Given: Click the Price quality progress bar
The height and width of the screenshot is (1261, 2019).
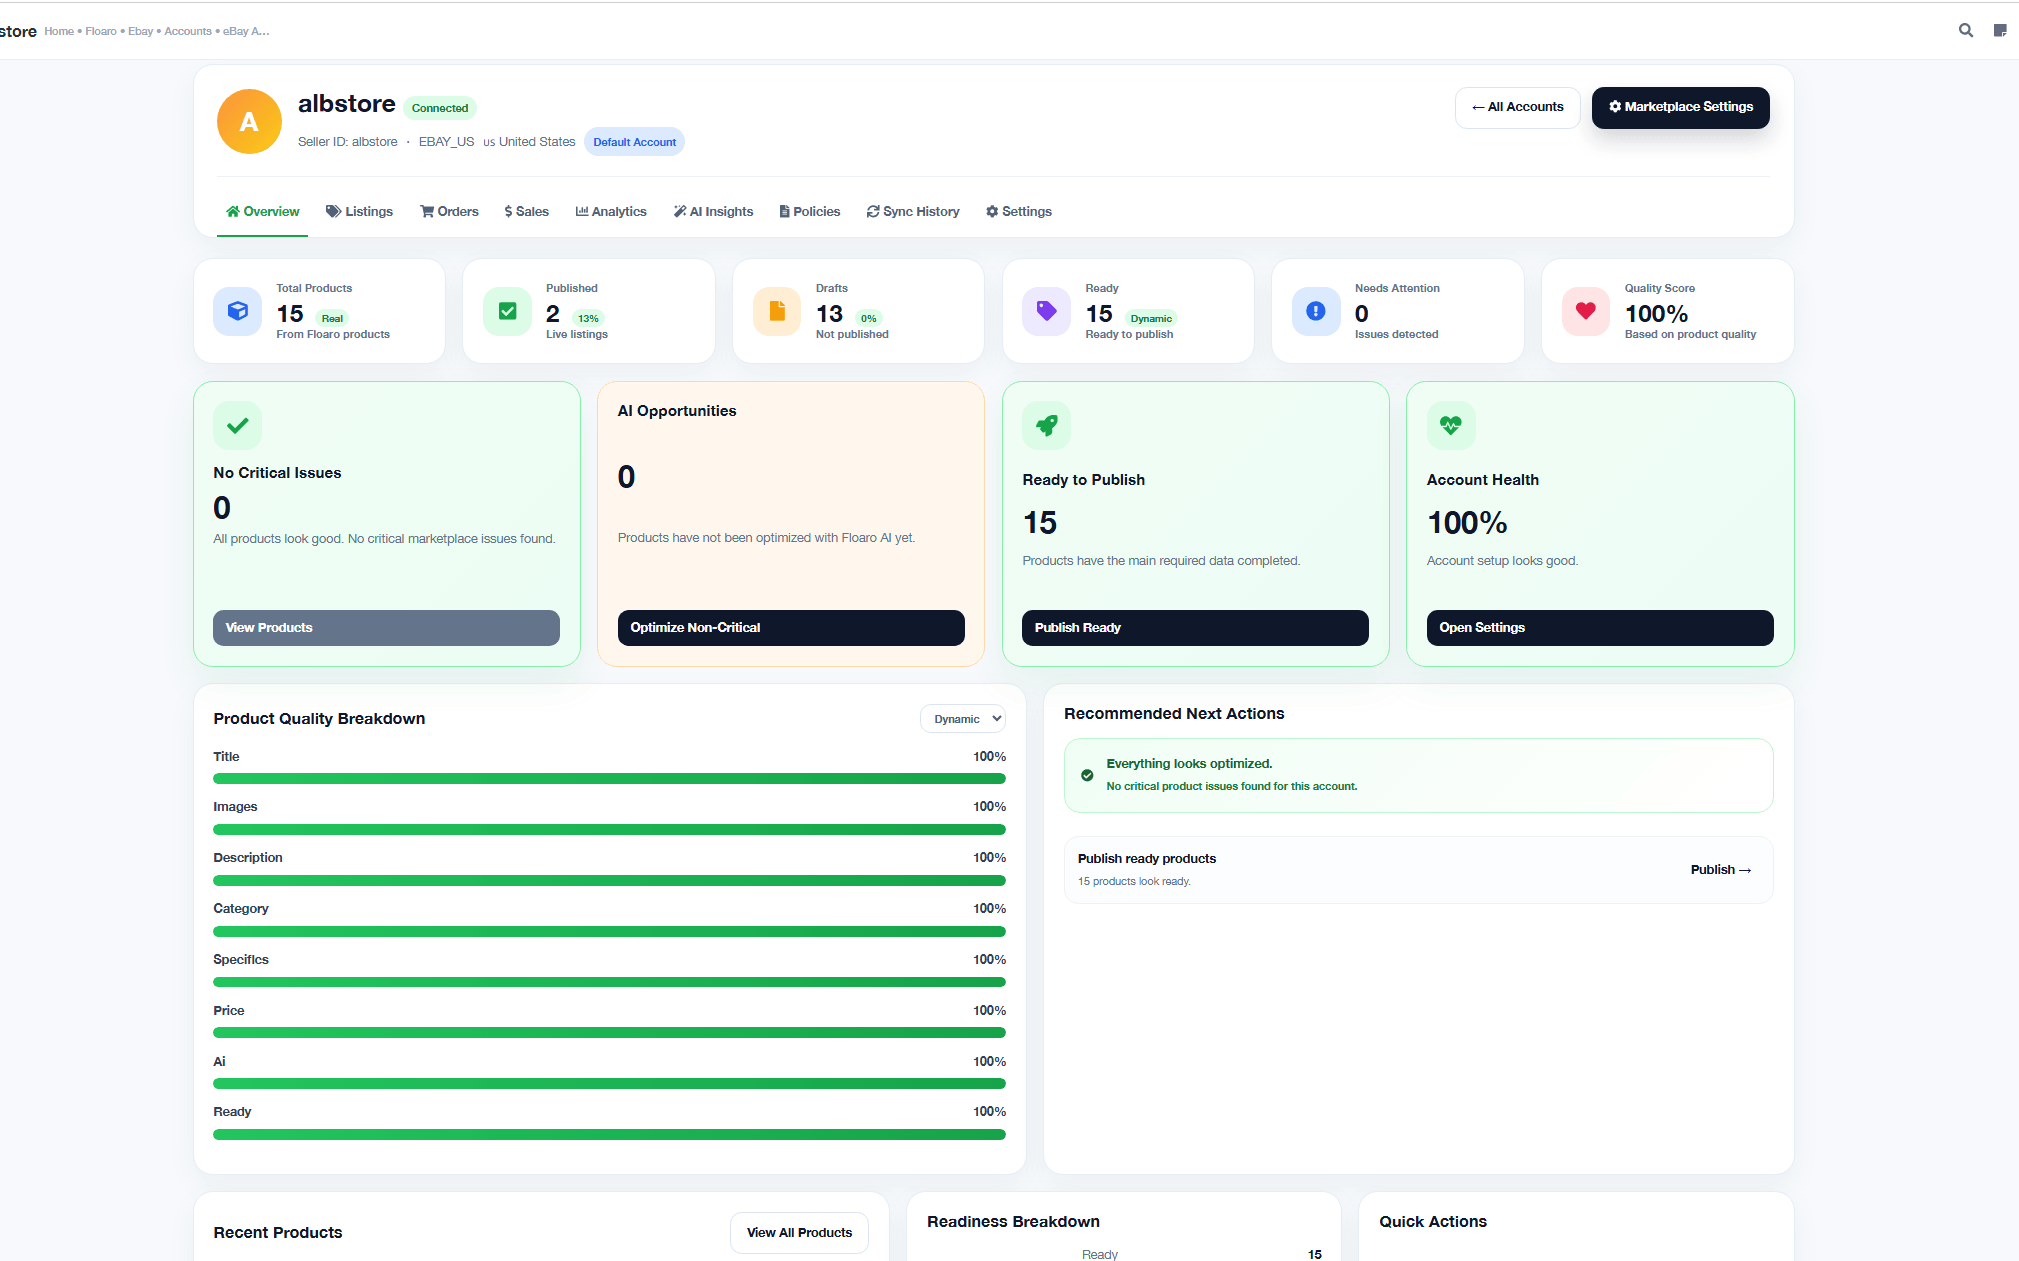Looking at the screenshot, I should [x=609, y=1032].
